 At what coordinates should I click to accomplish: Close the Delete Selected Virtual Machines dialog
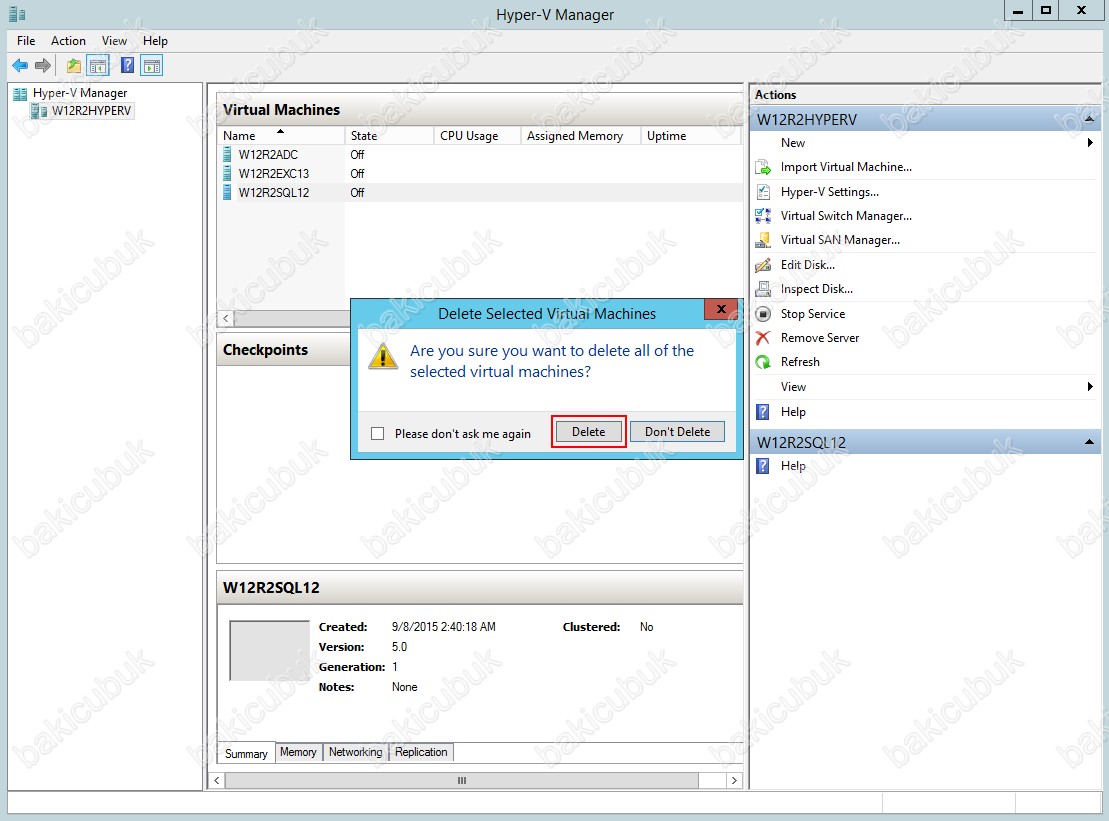click(721, 309)
